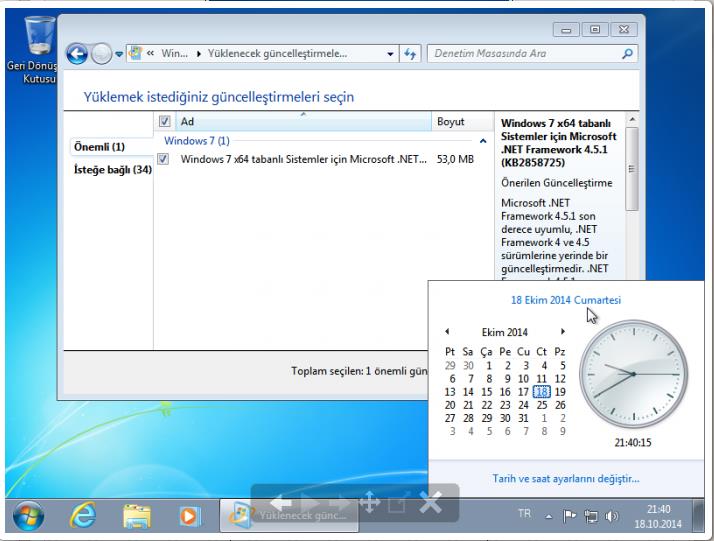Toggle the select-all checkbox in header row

click(164, 121)
